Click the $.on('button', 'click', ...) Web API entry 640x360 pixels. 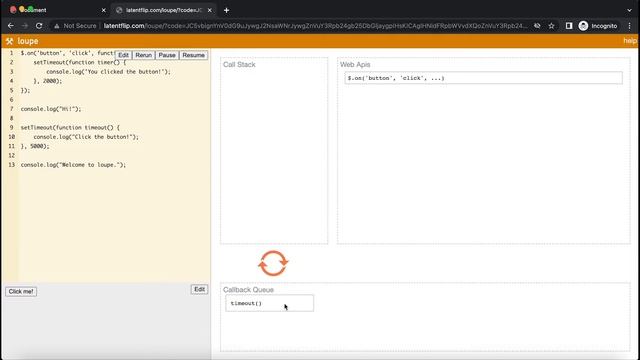pos(483,78)
